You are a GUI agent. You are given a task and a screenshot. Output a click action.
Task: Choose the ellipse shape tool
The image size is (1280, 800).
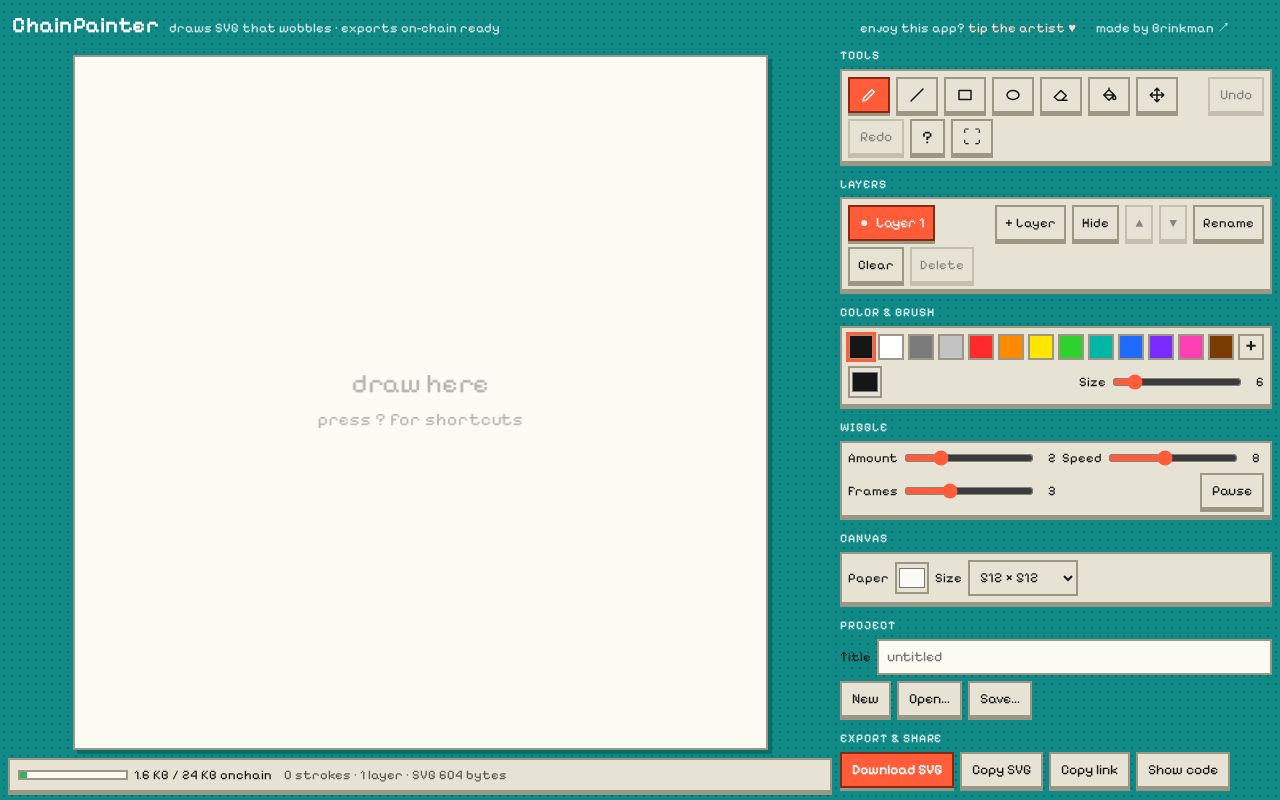(x=1013, y=95)
